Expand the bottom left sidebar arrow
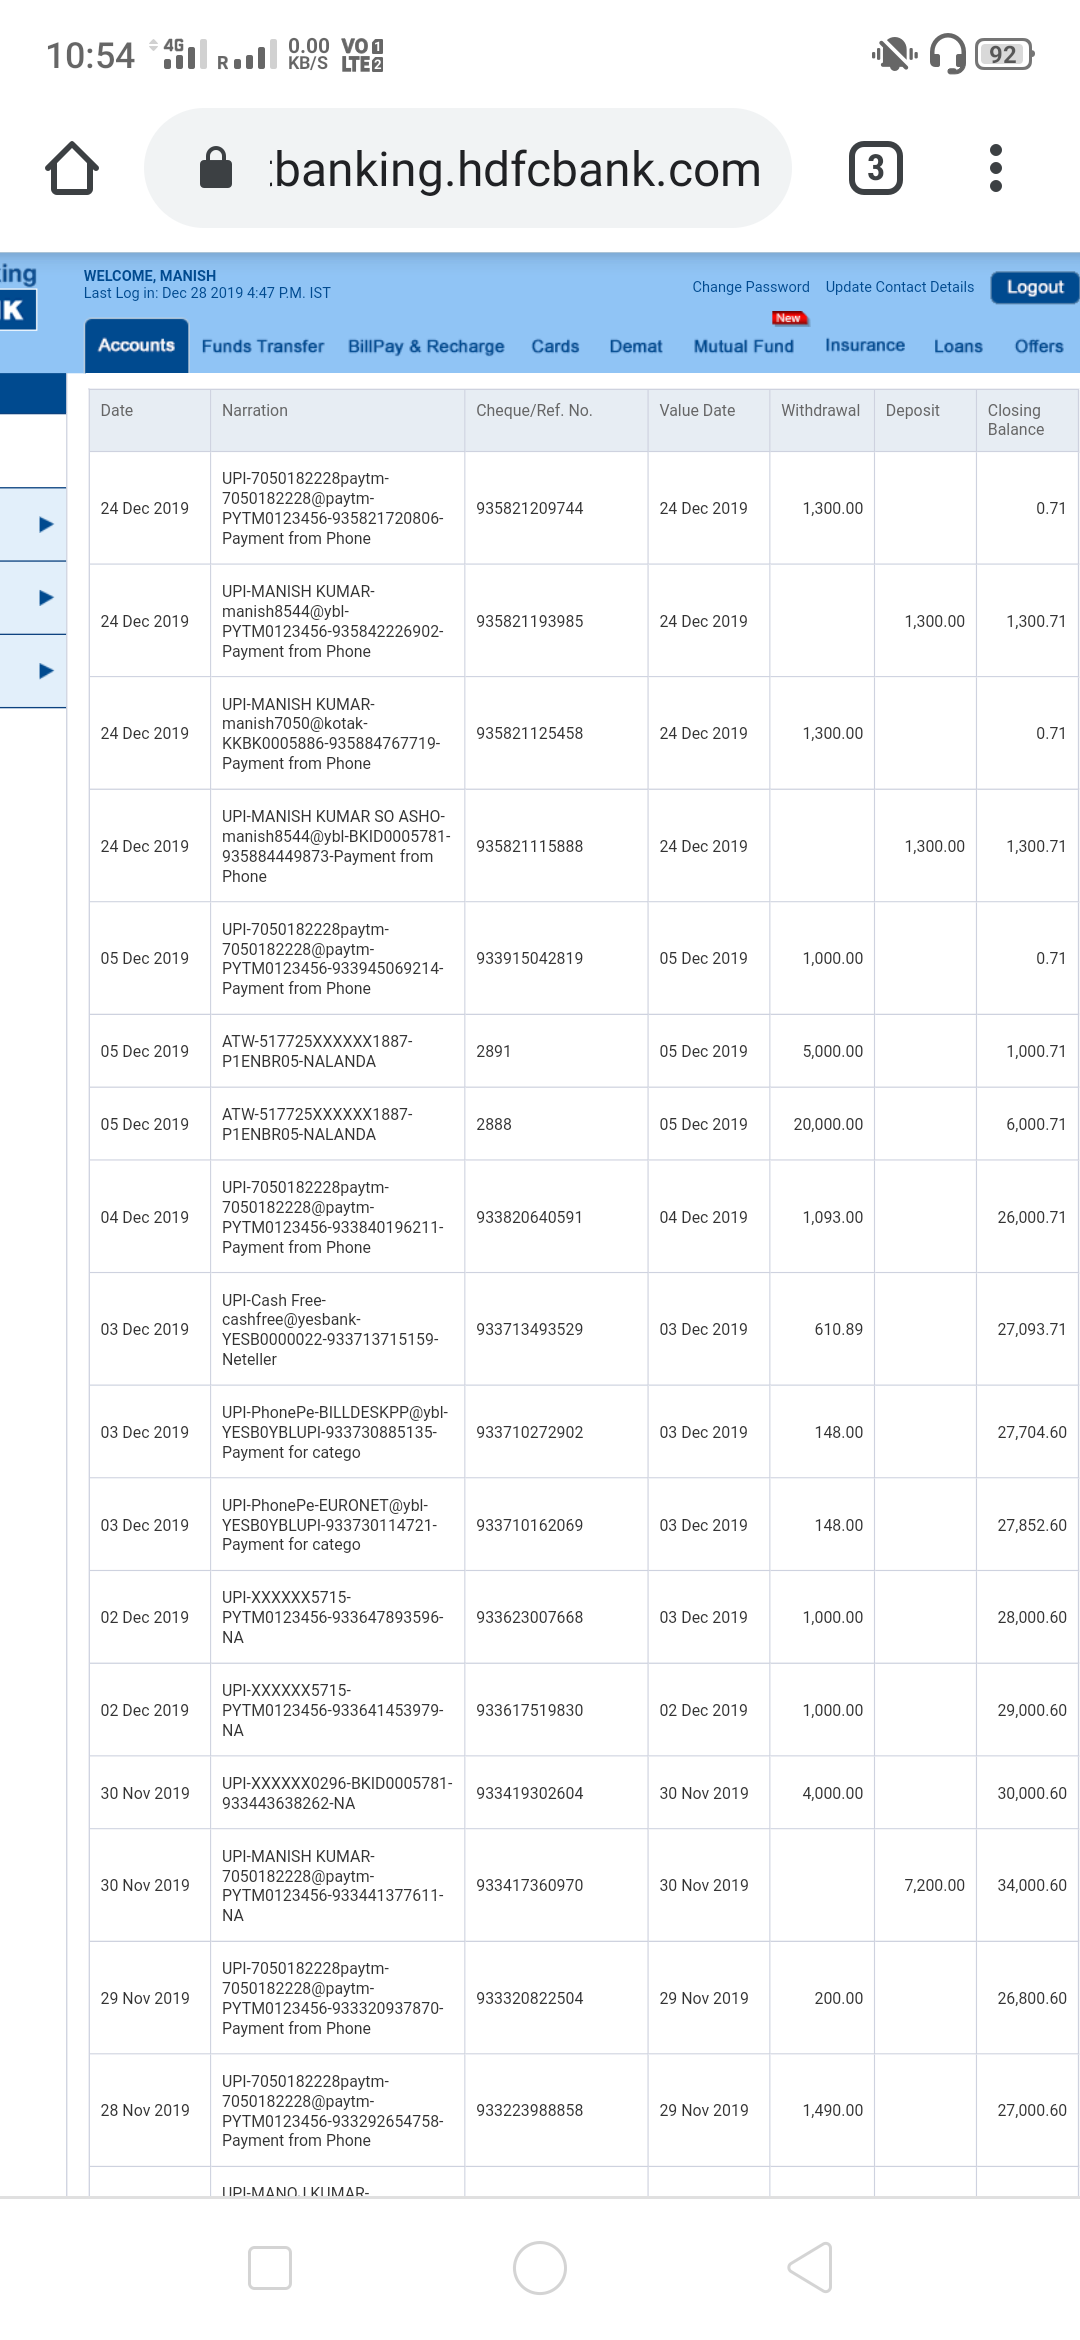 (x=45, y=670)
